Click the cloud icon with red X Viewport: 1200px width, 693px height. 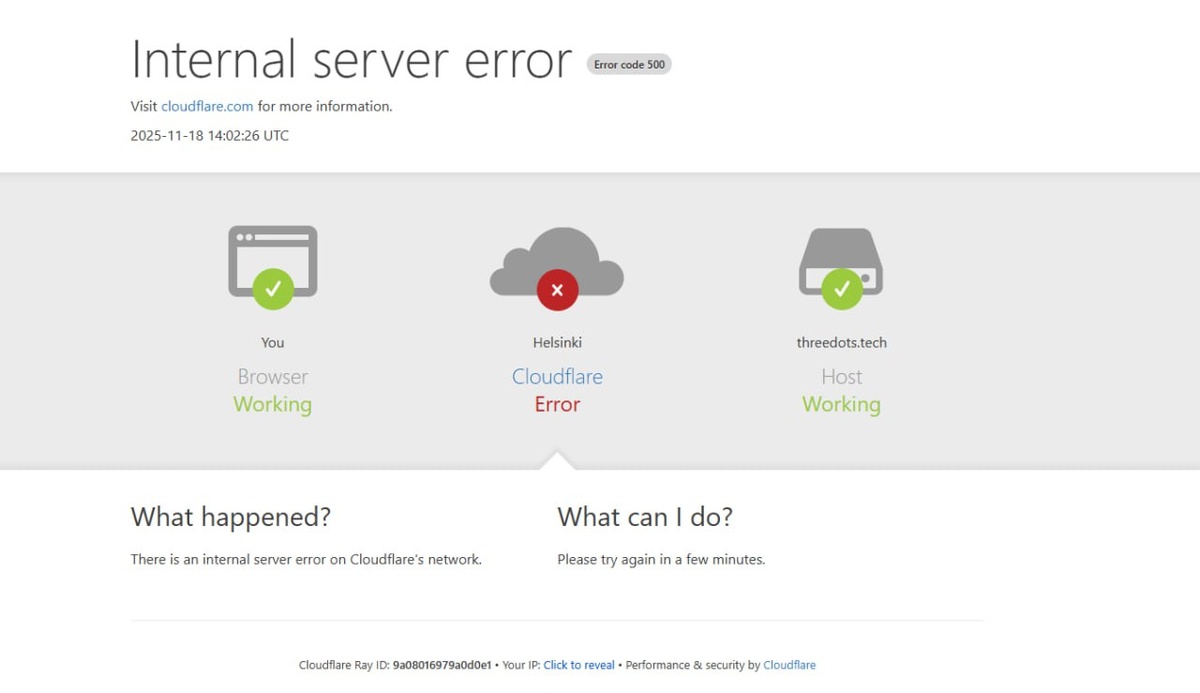pyautogui.click(x=557, y=267)
